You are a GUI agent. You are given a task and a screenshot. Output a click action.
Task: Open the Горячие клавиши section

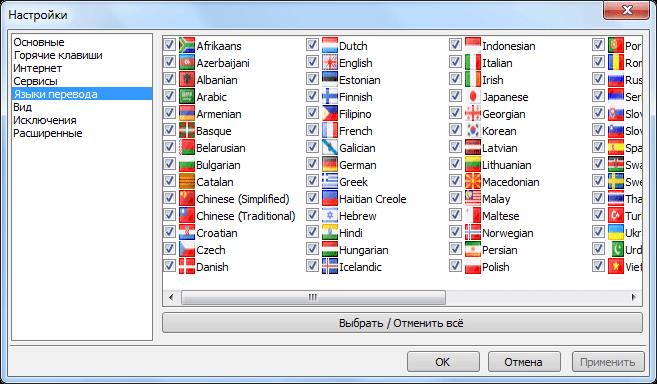click(58, 55)
